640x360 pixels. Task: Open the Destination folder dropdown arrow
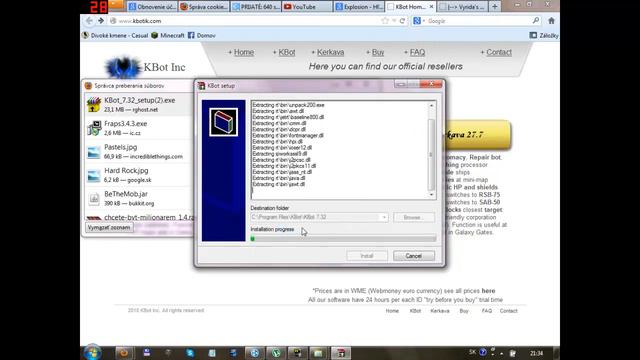coord(384,217)
